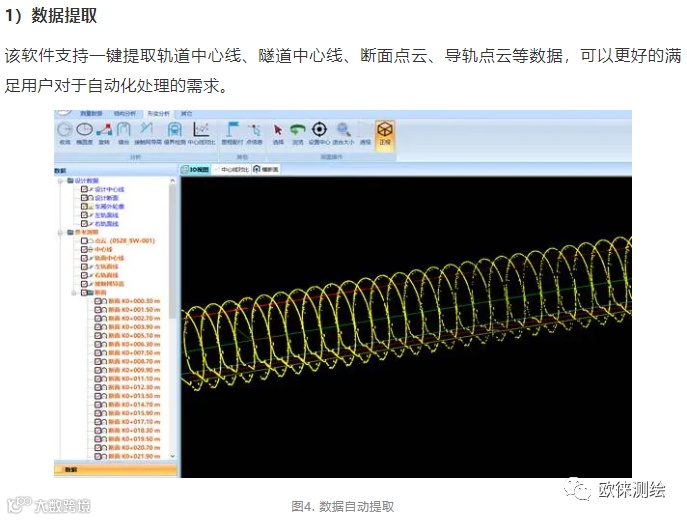
Task: Toggle checkbox for 设计中心线
Action: tap(84, 189)
